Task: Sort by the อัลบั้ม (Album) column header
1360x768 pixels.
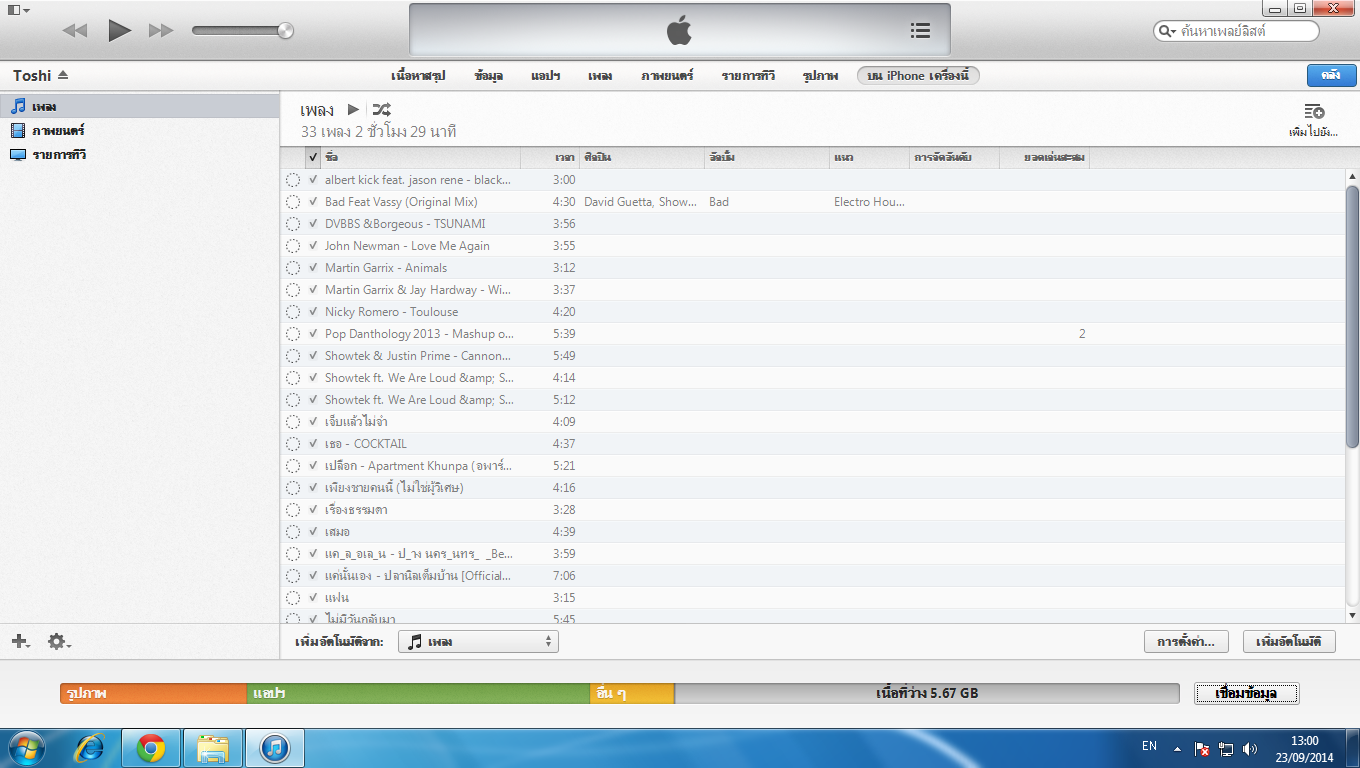Action: click(x=767, y=157)
